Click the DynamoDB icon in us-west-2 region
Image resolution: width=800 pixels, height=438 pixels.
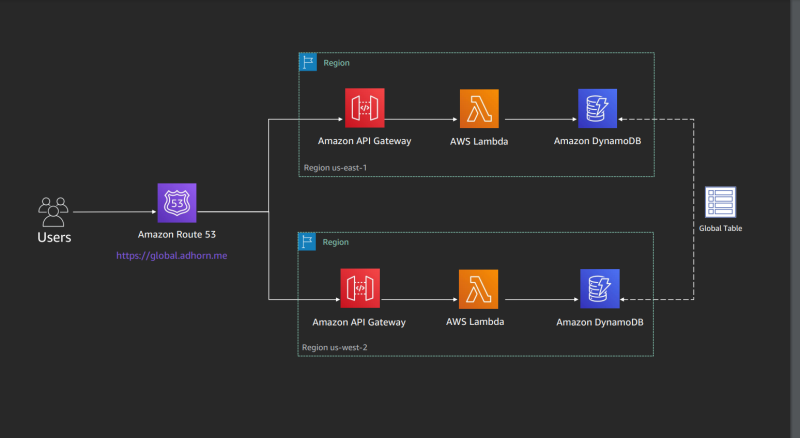(x=598, y=288)
